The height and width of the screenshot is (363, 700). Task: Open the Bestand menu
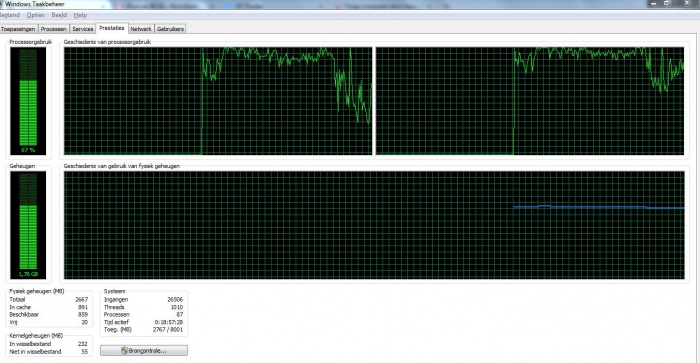tap(10, 15)
